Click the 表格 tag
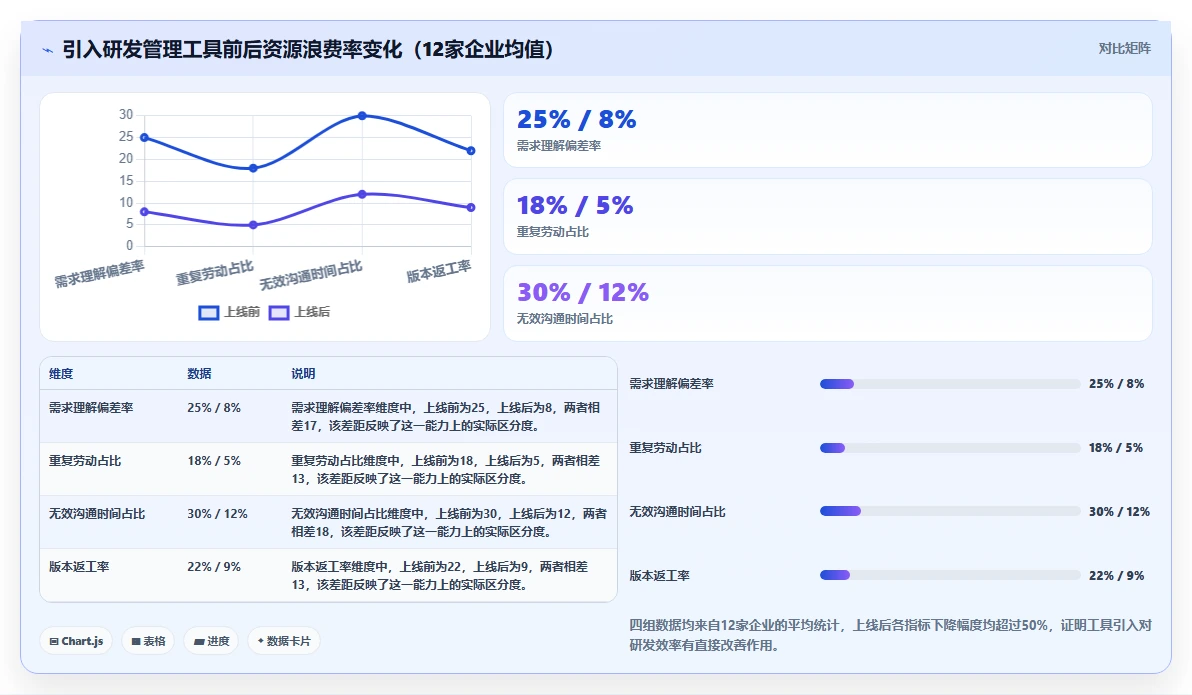This screenshot has height=695, width=1192. 148,641
